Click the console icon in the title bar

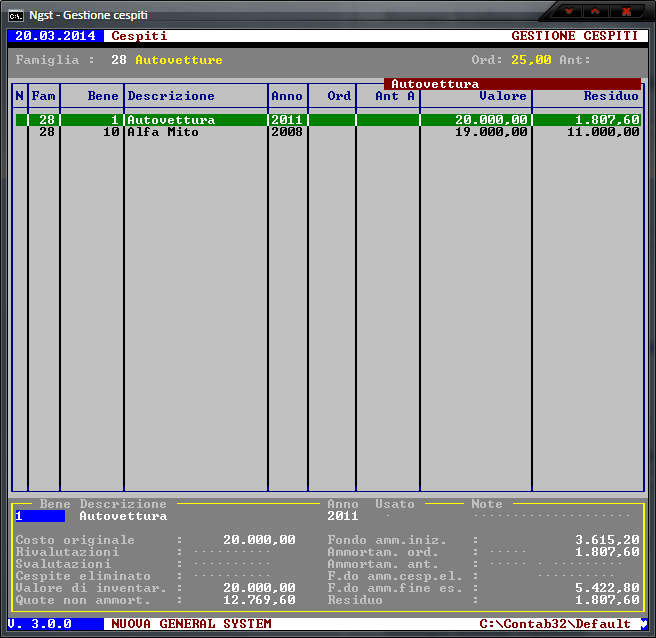tap(16, 15)
